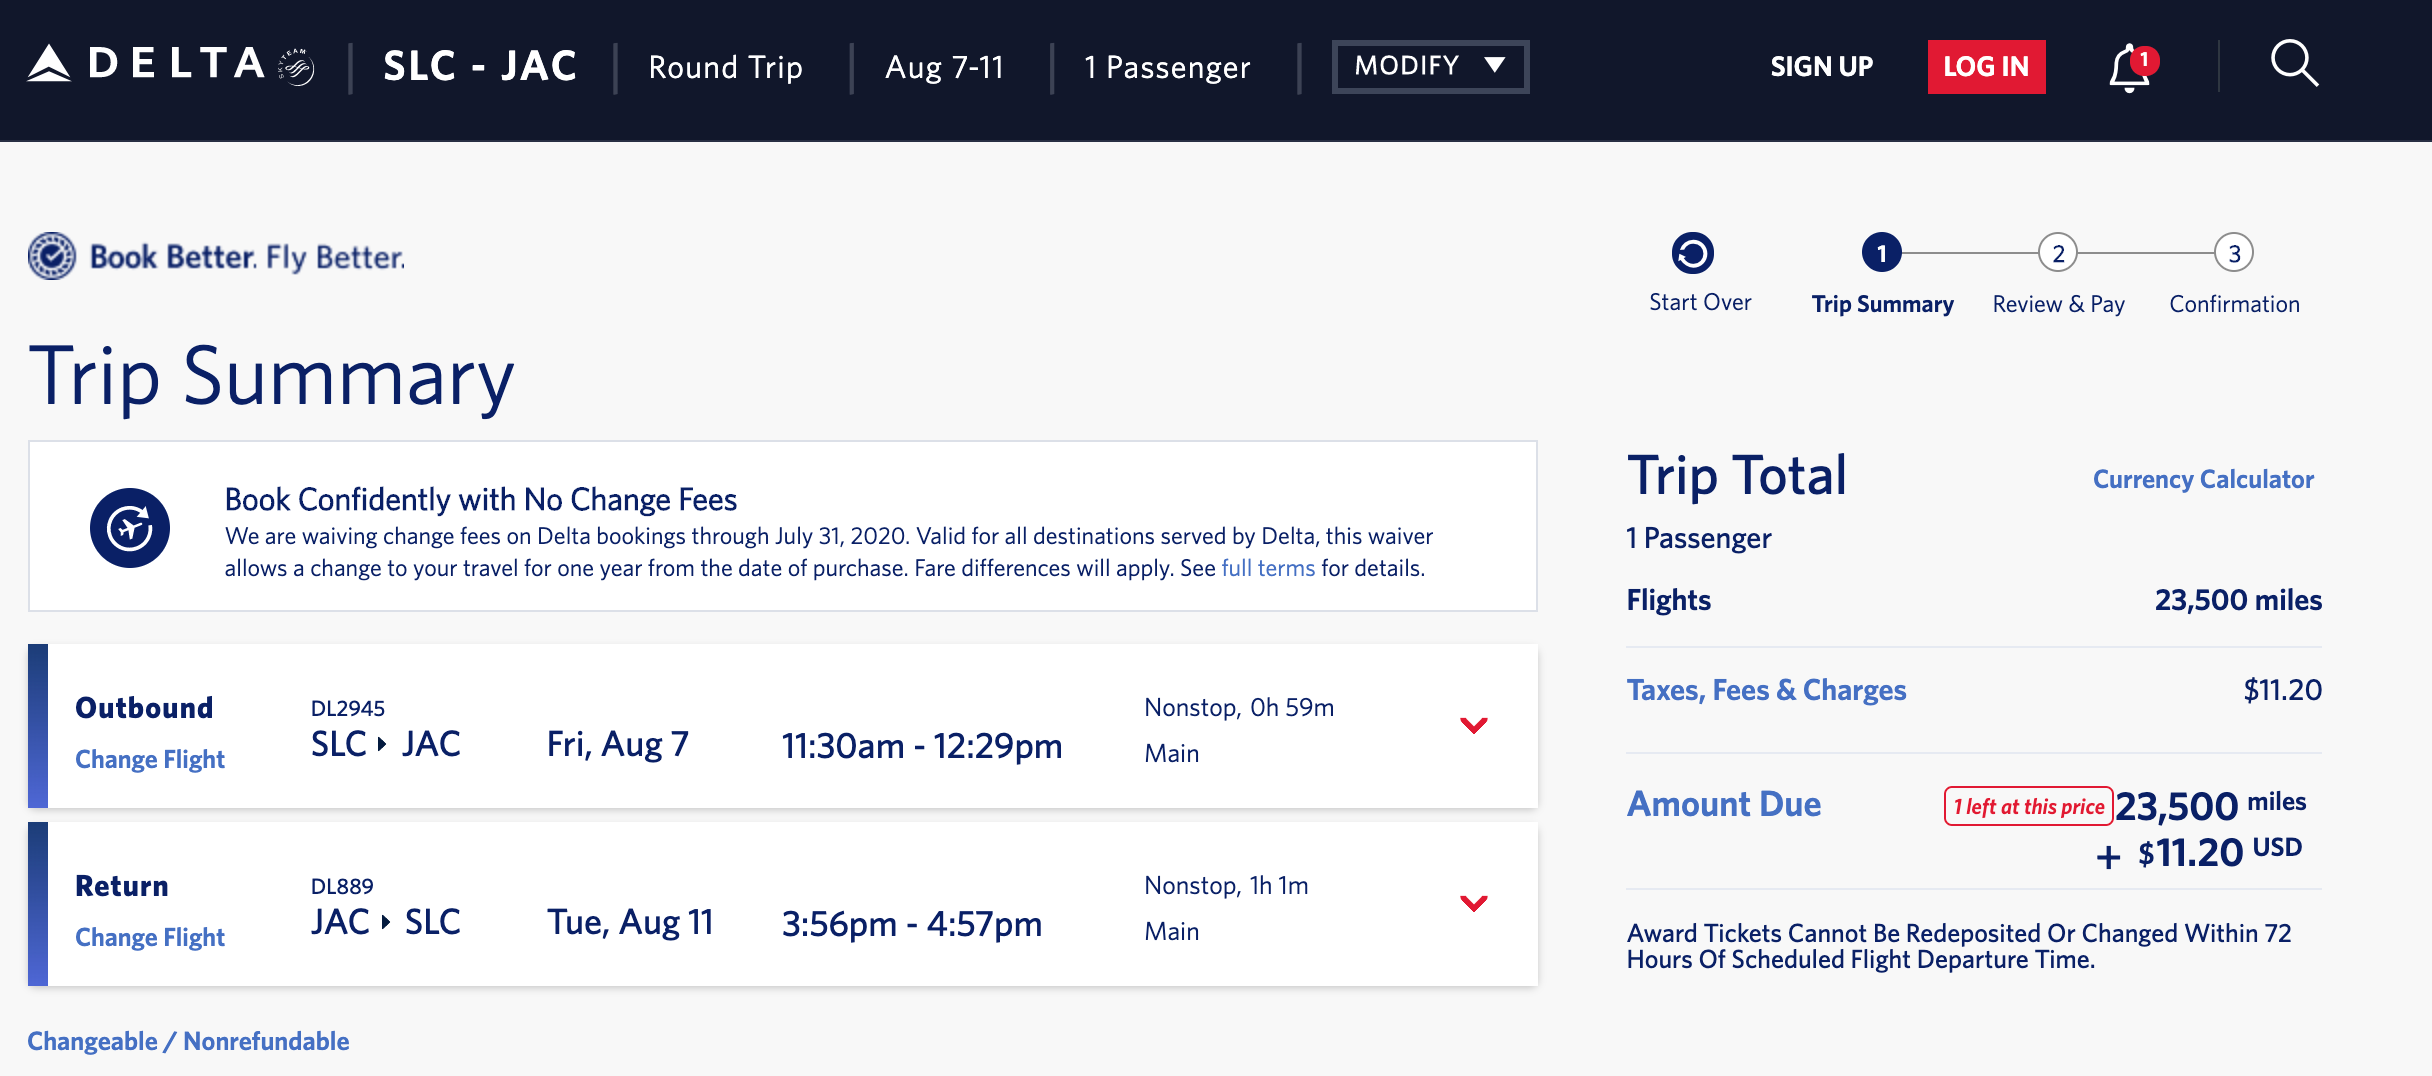
Task: Expand the Outbound flight details chevron
Action: coord(1473,725)
